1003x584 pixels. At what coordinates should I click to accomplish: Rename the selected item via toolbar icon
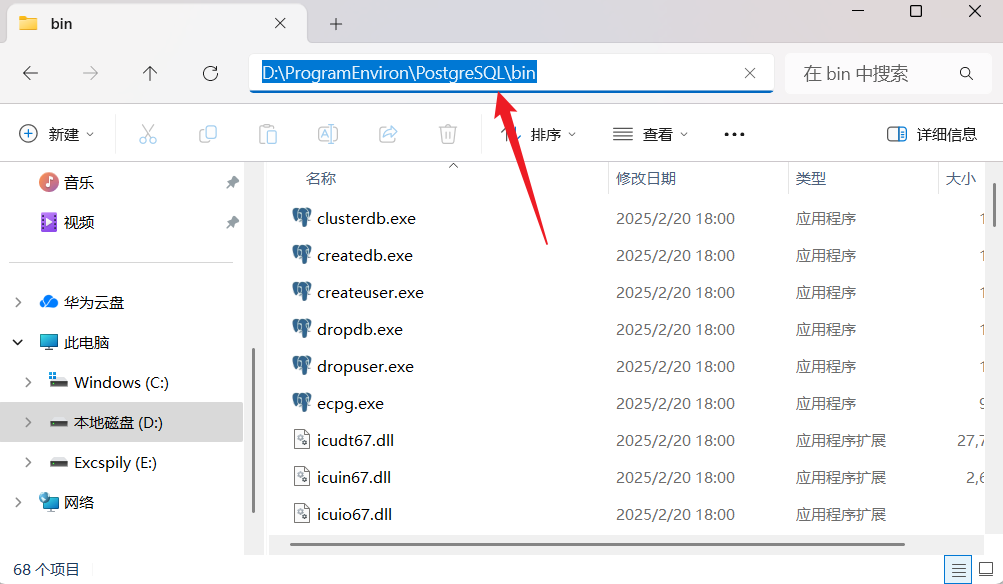[328, 134]
